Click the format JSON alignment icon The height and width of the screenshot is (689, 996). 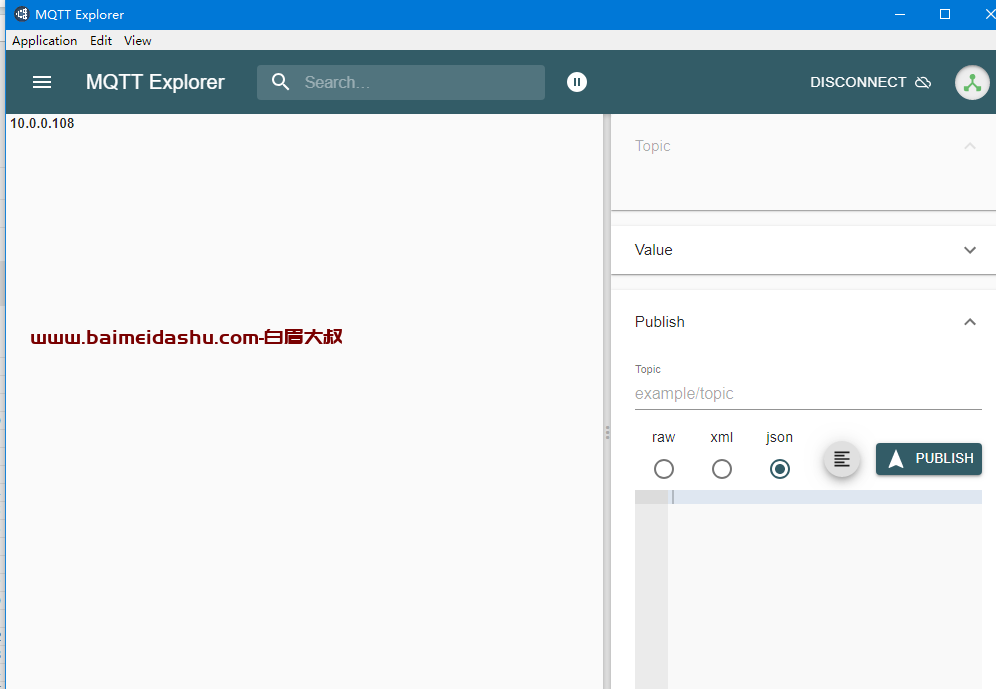coord(842,458)
